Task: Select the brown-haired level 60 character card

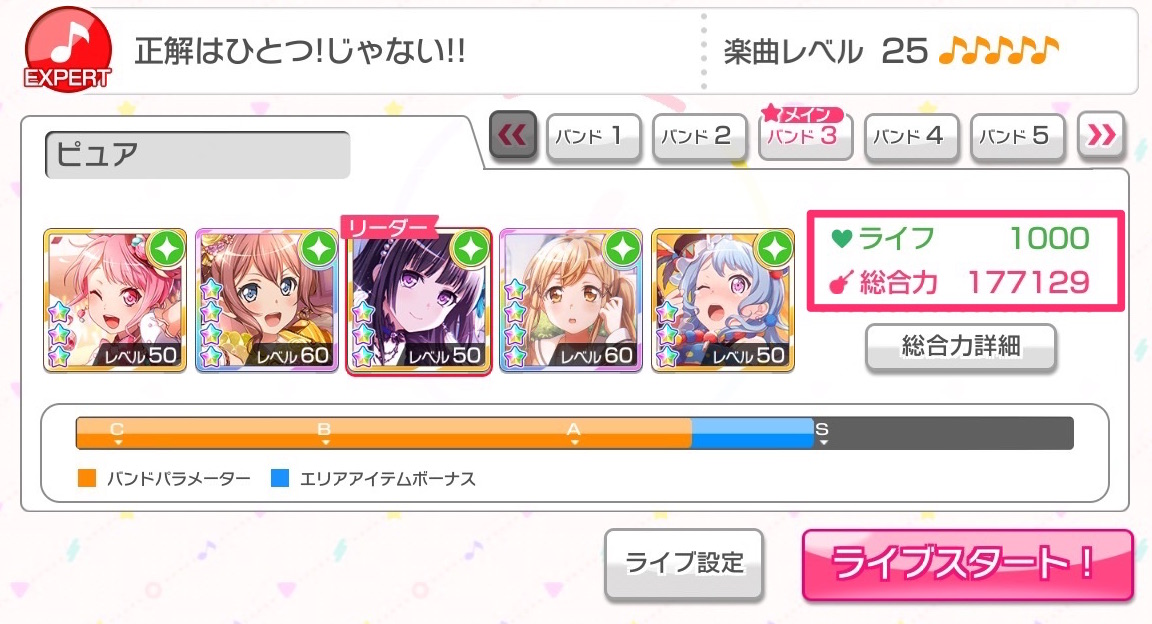Action: coord(267,300)
